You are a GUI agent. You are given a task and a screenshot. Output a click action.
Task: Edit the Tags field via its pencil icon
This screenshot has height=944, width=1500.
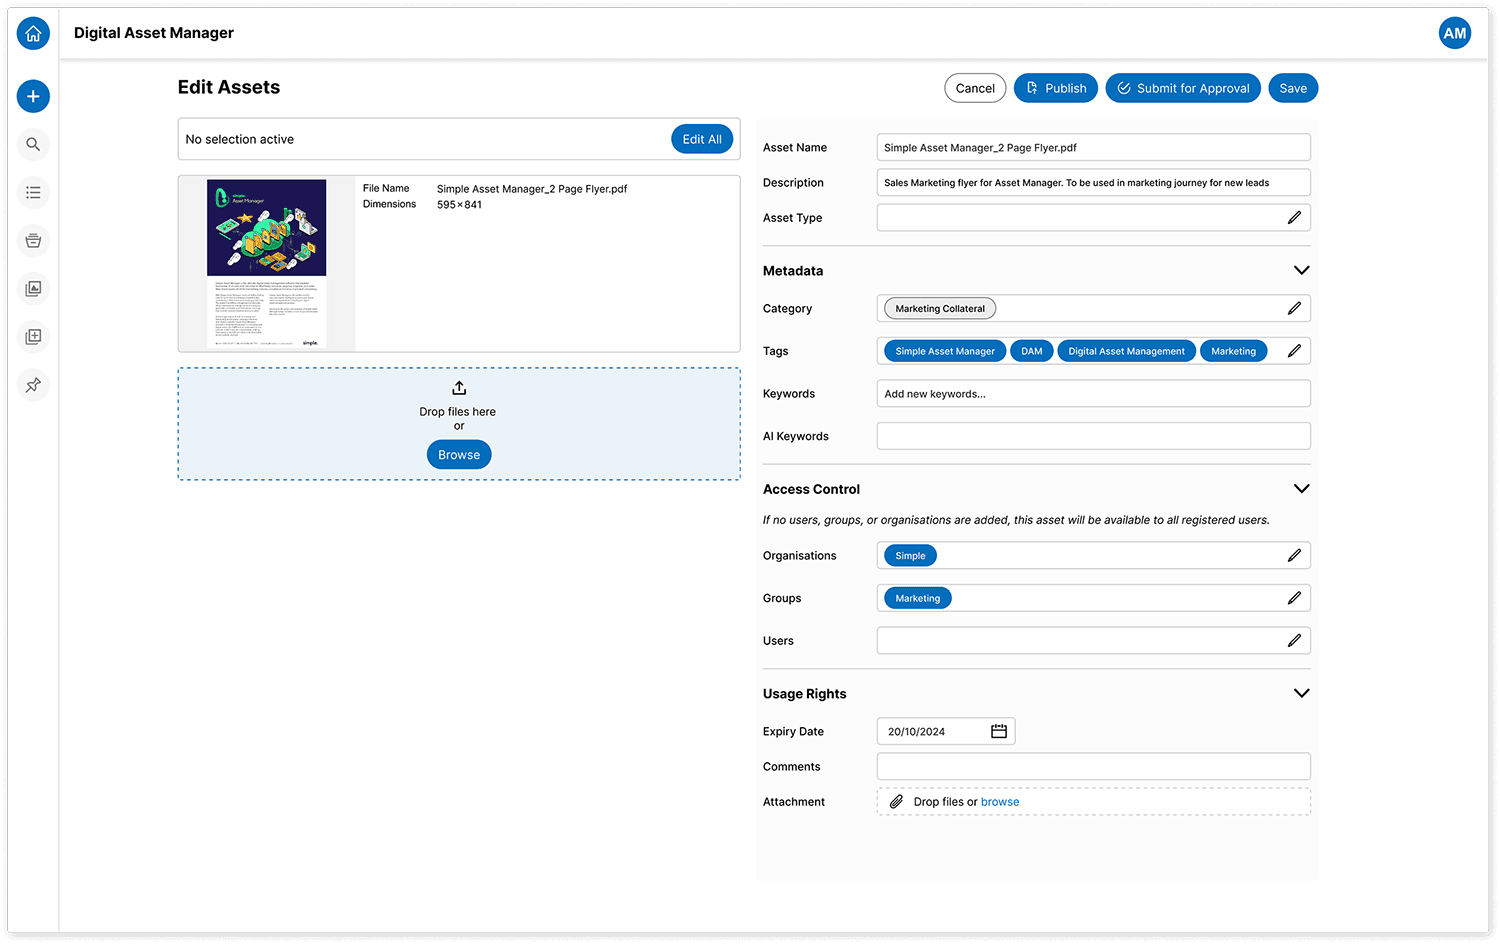click(1294, 350)
